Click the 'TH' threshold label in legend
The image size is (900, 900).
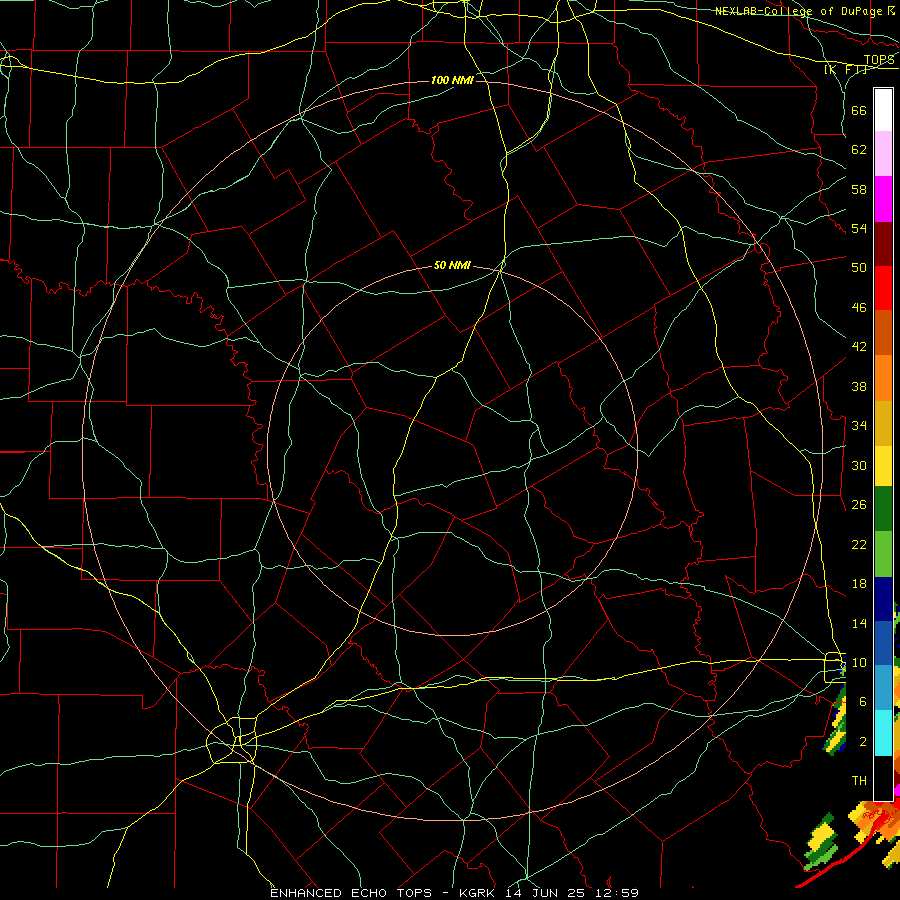[x=859, y=781]
